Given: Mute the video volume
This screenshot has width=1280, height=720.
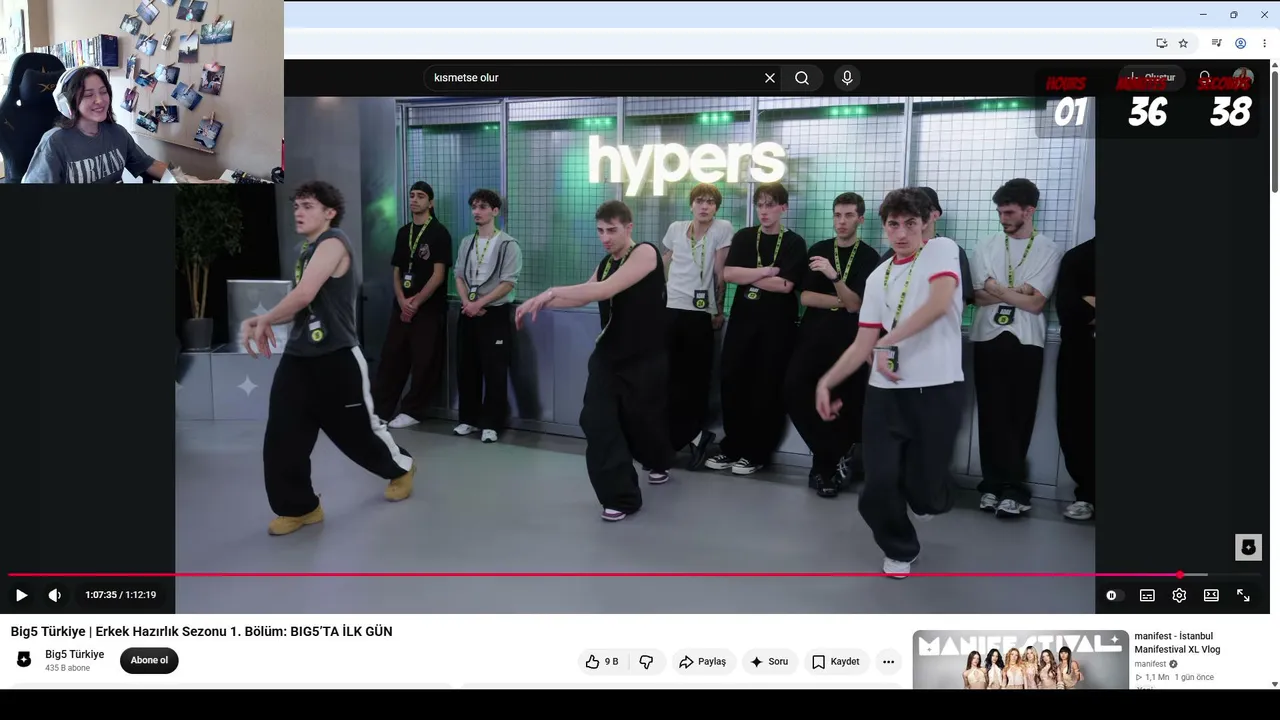Looking at the screenshot, I should 55,595.
